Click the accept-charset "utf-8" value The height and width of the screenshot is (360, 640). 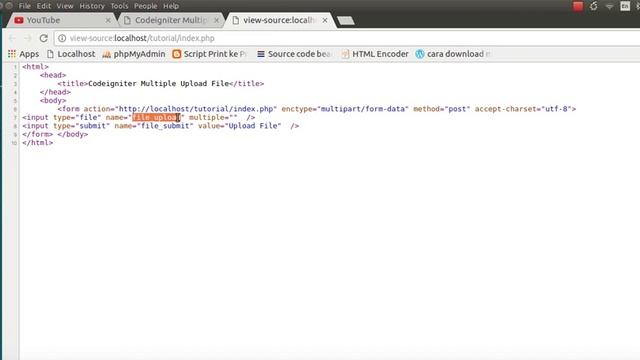tap(556, 109)
